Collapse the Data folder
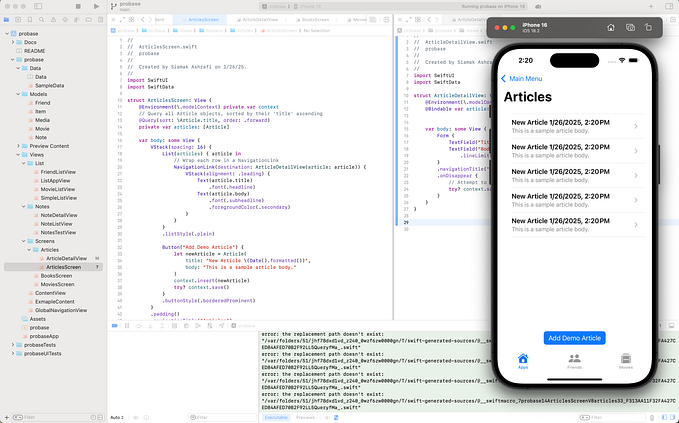This screenshot has width=679, height=423. point(18,68)
